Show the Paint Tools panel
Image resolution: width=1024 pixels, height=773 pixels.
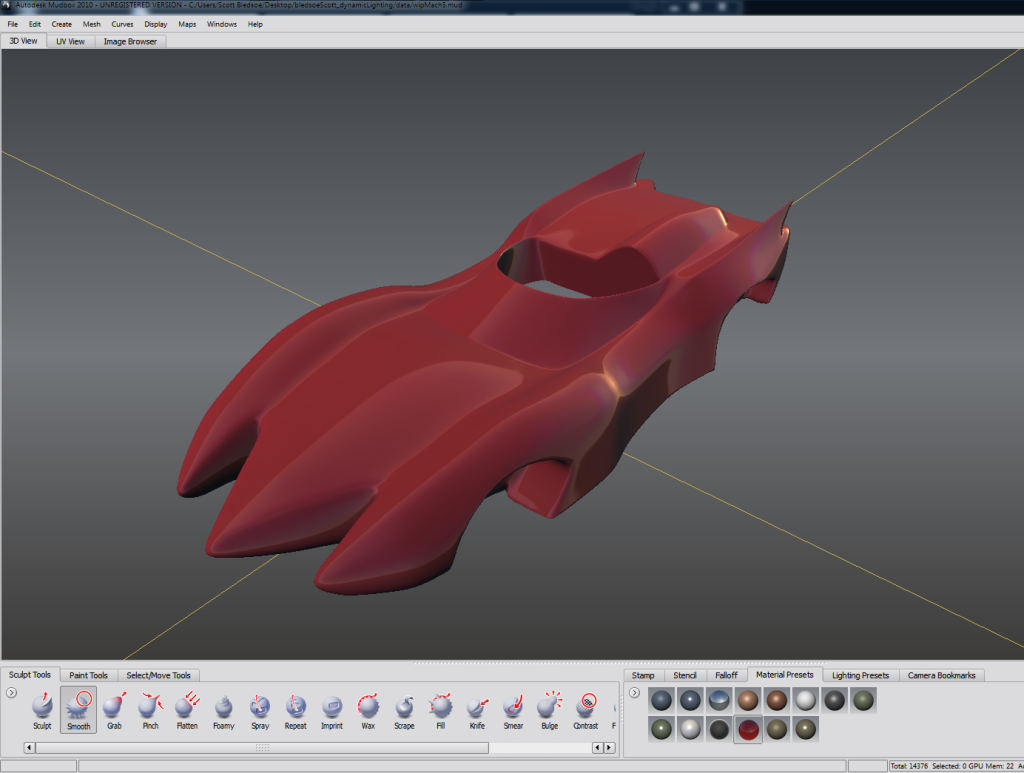tap(88, 675)
